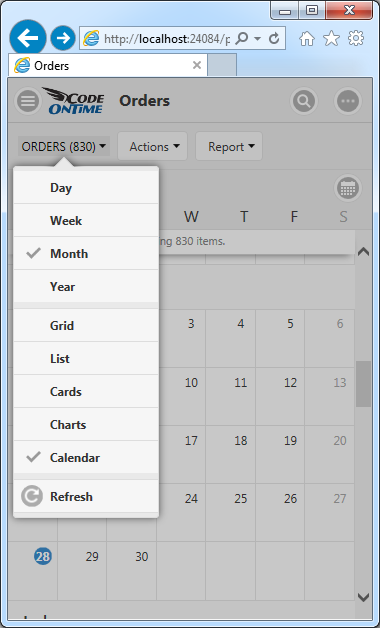The image size is (380, 628).
Task: Open browser Home icon
Action: [x=307, y=38]
